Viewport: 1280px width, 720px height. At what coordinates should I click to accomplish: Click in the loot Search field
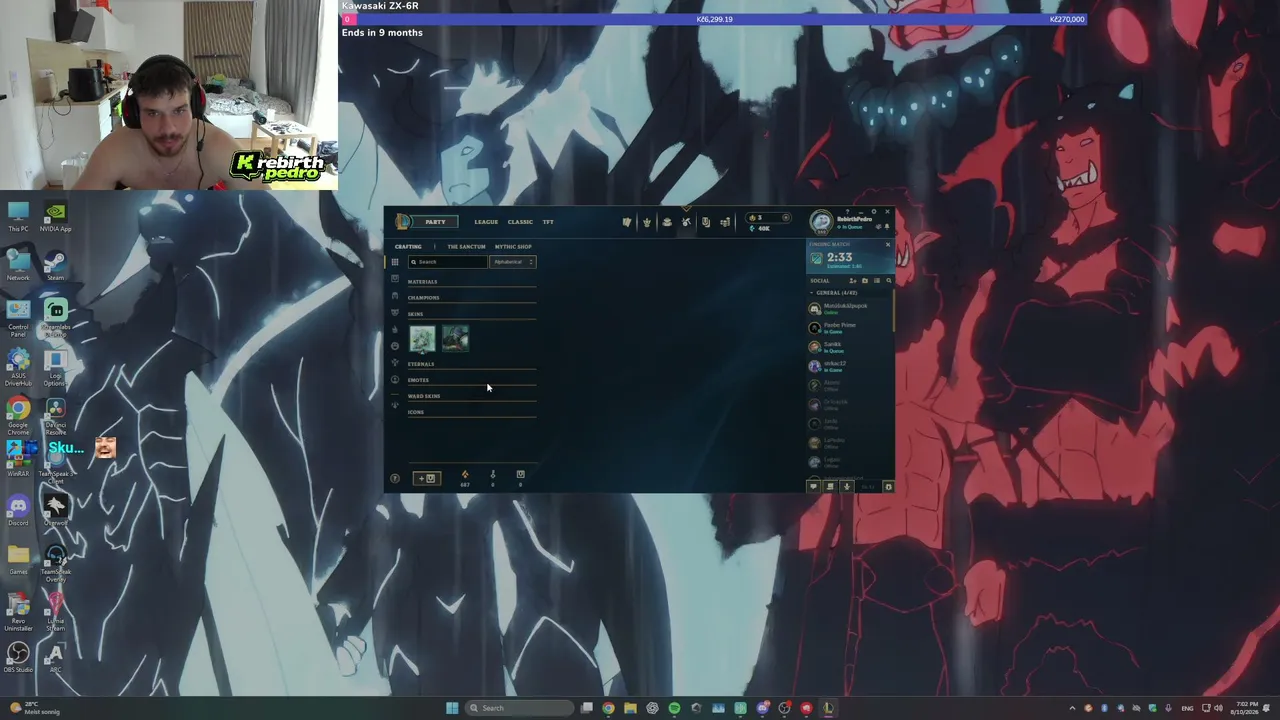[447, 262]
